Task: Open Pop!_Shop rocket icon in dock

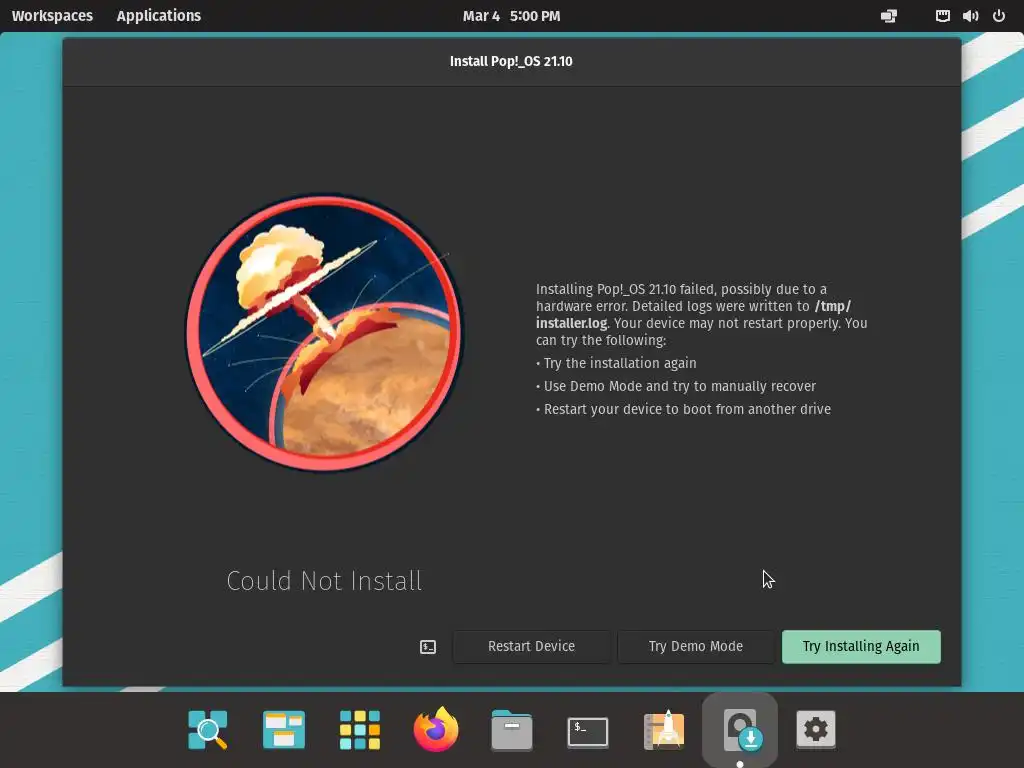Action: [x=664, y=729]
